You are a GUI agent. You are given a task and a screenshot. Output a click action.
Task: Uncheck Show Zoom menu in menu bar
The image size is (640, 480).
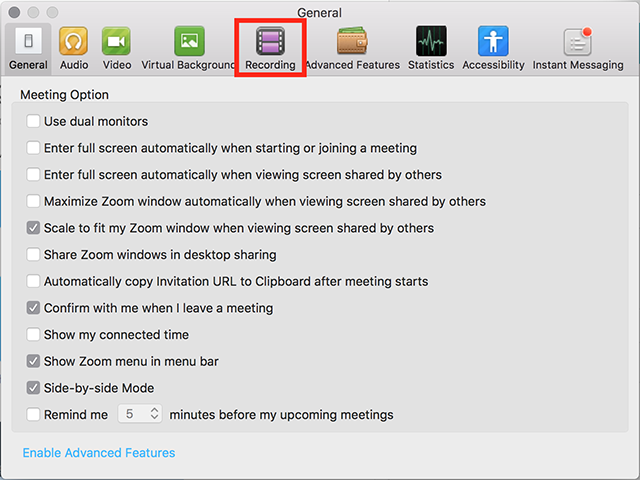[34, 361]
